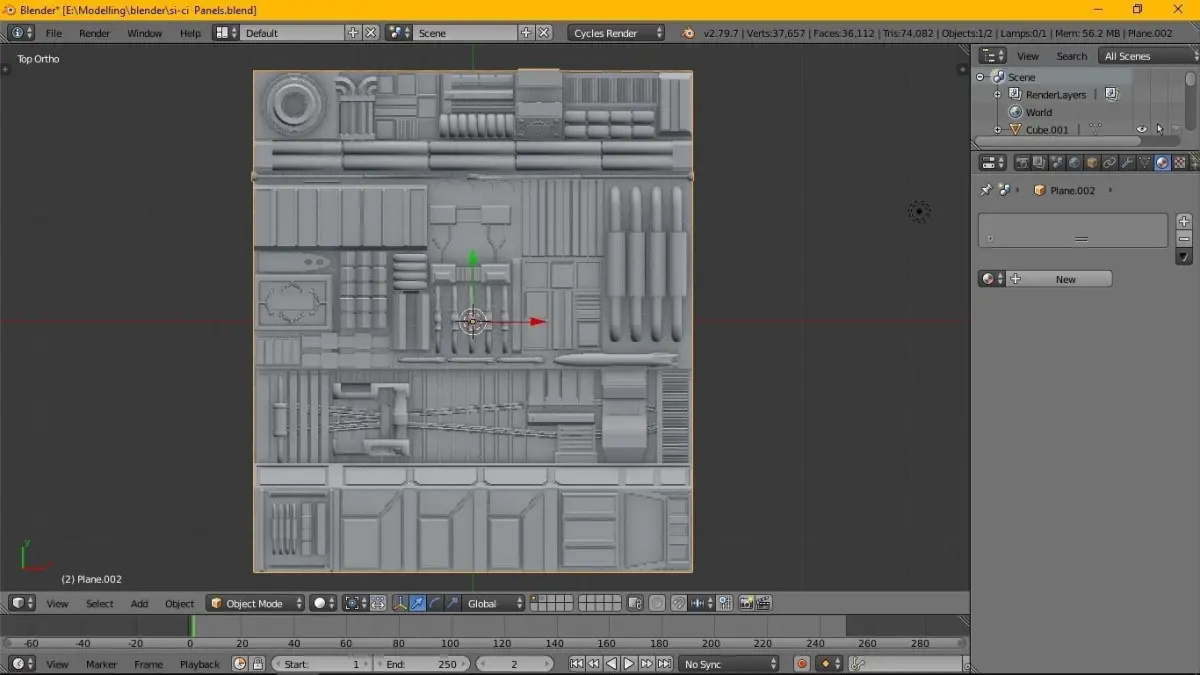Toggle visibility eye for Cube.001
1200x675 pixels.
pyautogui.click(x=1142, y=129)
